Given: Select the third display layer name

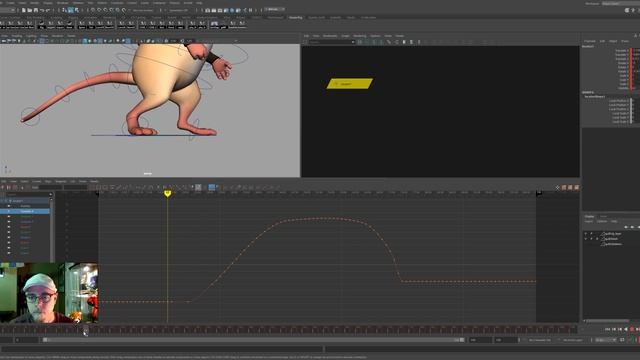Looking at the screenshot, I should pos(614,244).
